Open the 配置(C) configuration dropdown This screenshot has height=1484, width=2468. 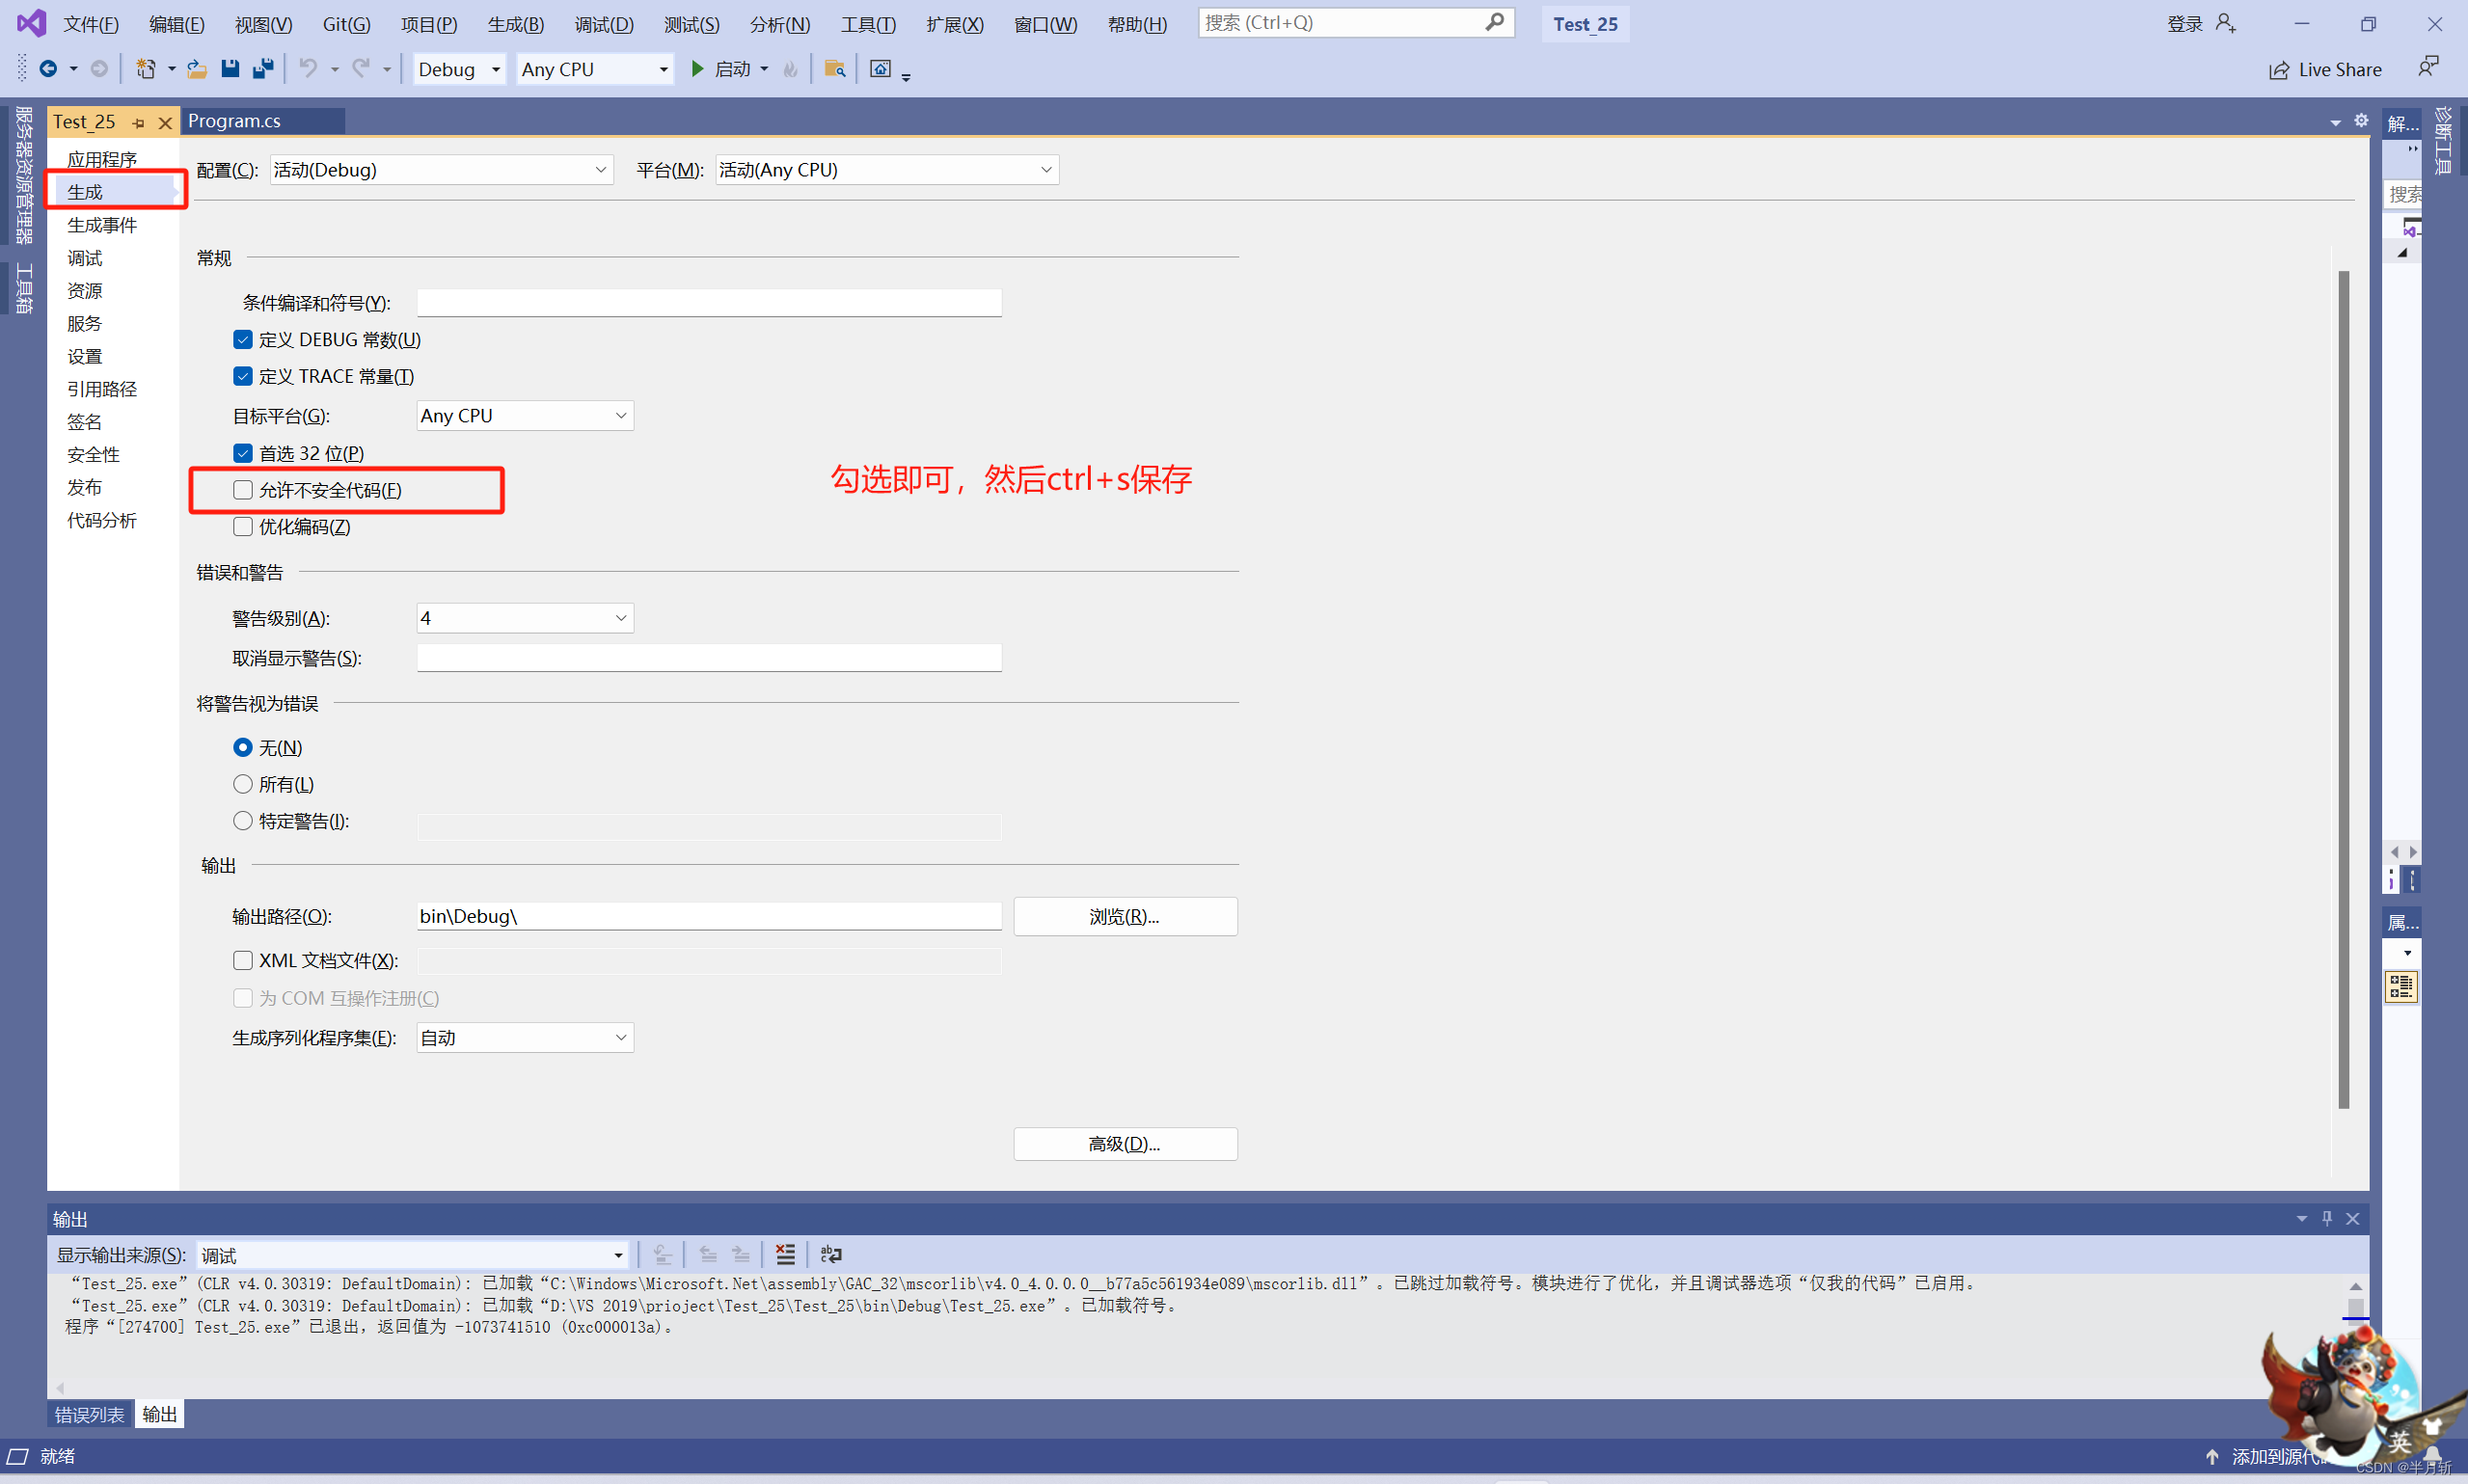click(441, 170)
